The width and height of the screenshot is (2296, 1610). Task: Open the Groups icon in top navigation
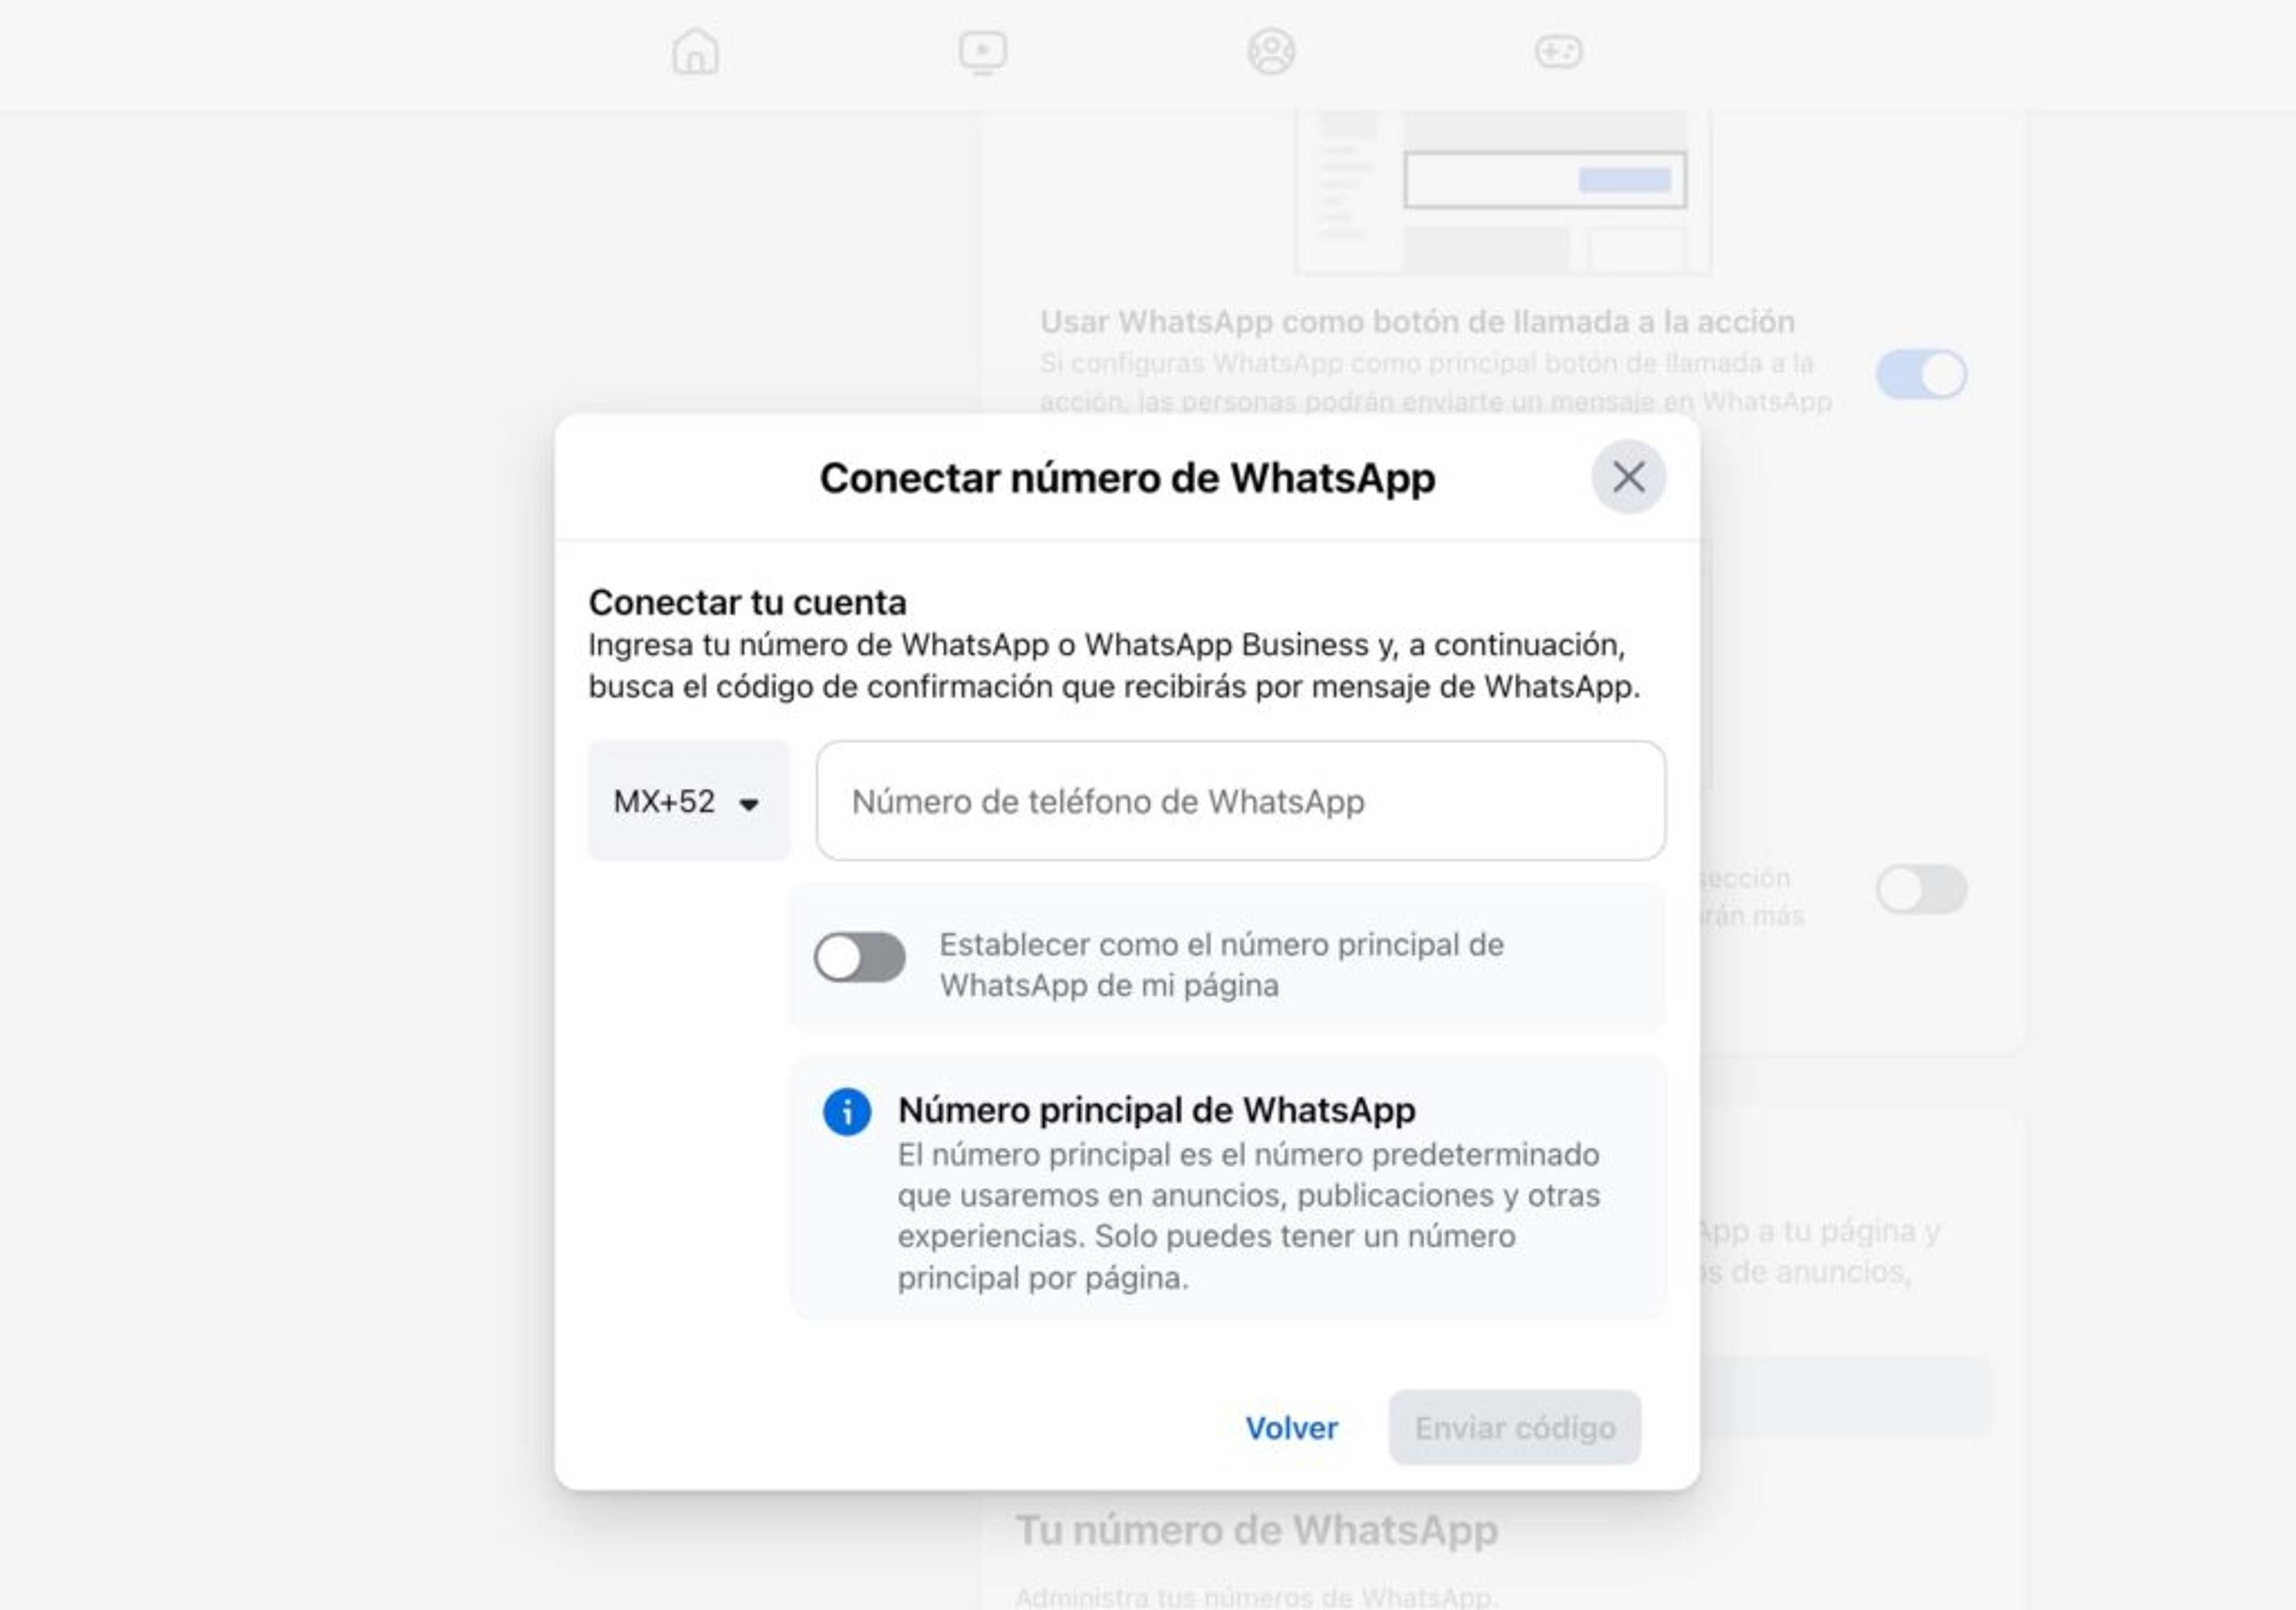(x=1271, y=52)
